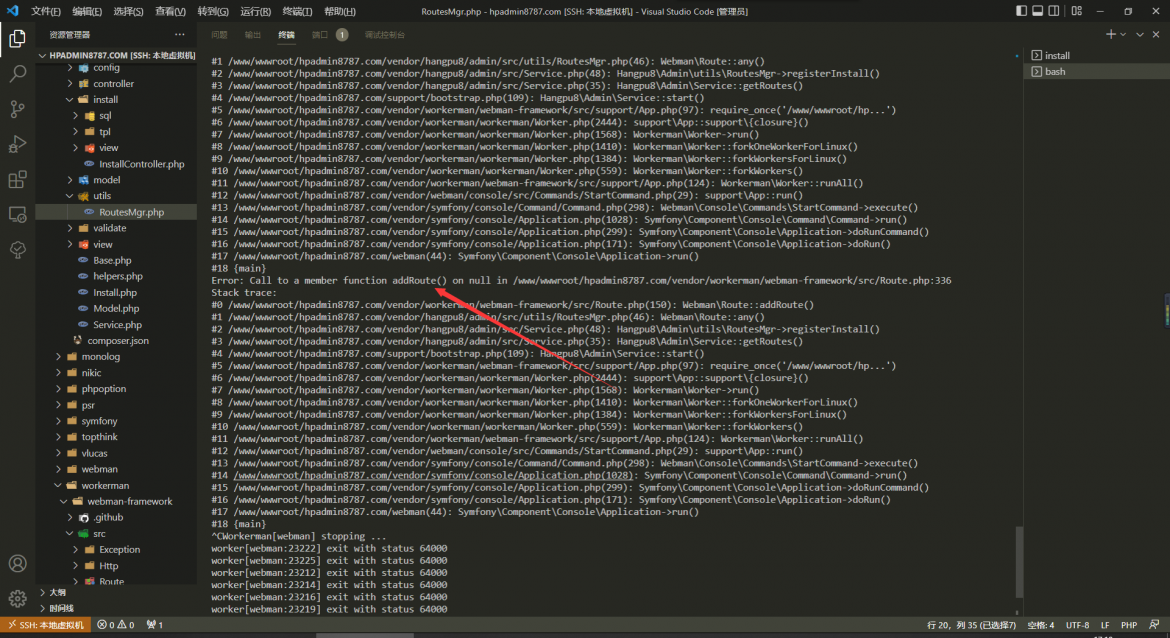The height and width of the screenshot is (638, 1170).
Task: Open the Manage gear settings icon
Action: [17, 599]
